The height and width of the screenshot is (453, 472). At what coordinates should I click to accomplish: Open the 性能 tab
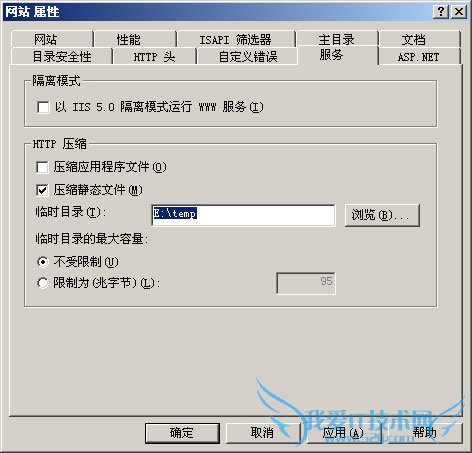135,39
